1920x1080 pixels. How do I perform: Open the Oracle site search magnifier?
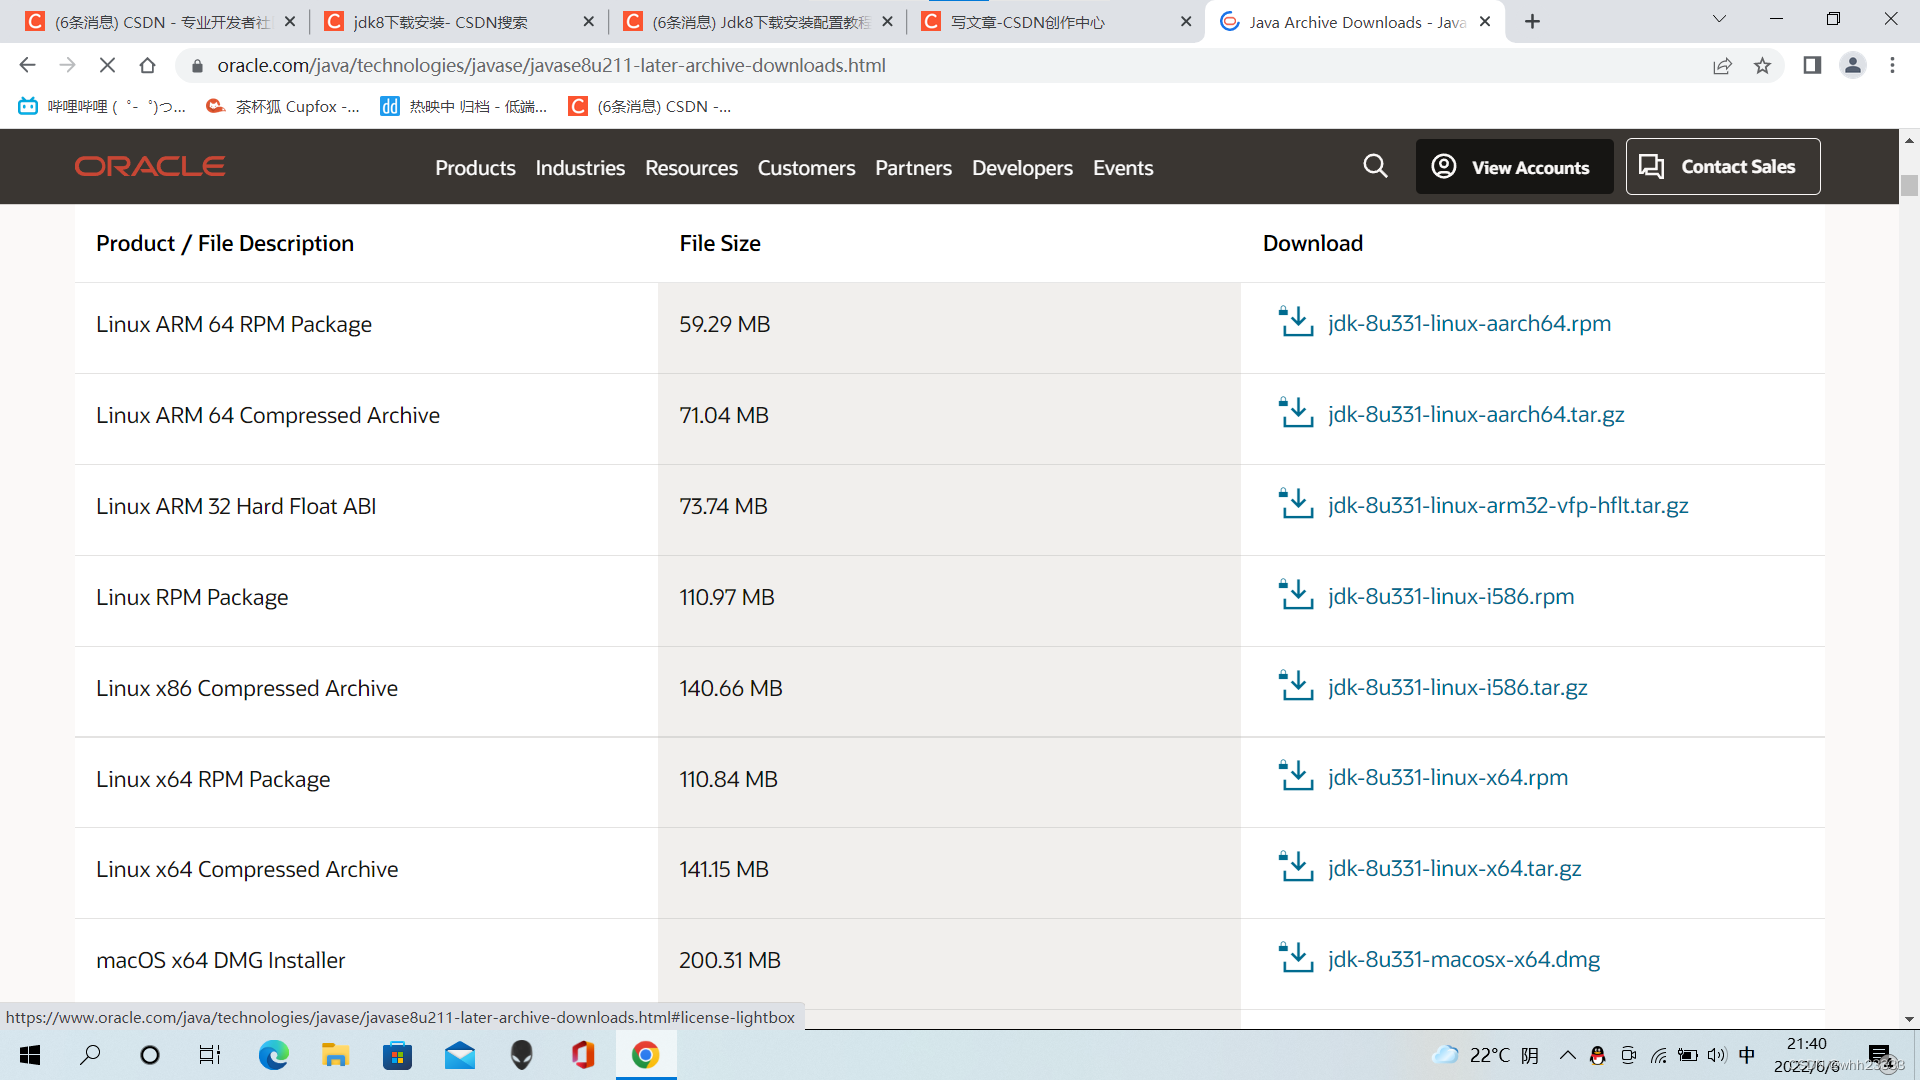pos(1375,166)
